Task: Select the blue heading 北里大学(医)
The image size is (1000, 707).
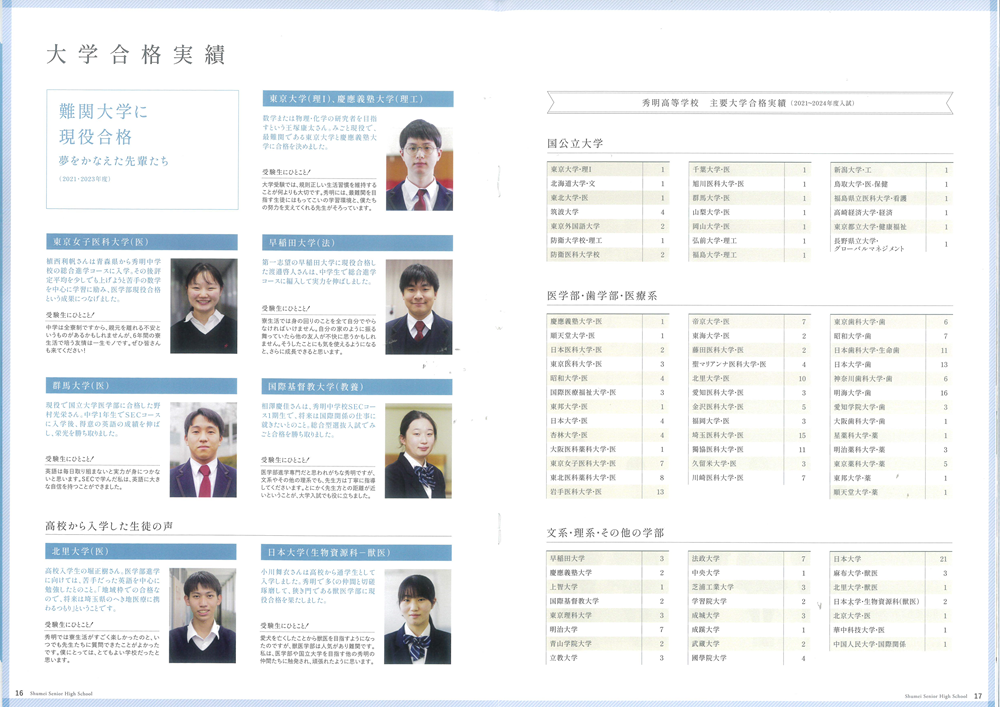Action: click(x=140, y=551)
